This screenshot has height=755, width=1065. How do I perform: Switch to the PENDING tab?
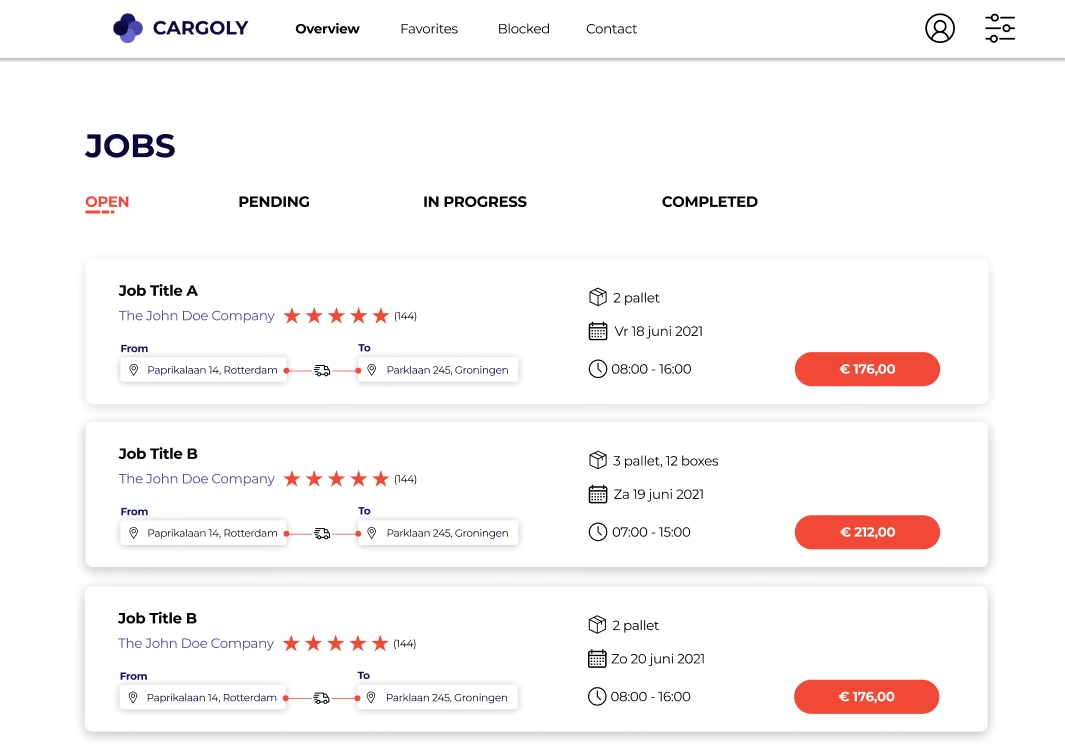[273, 201]
